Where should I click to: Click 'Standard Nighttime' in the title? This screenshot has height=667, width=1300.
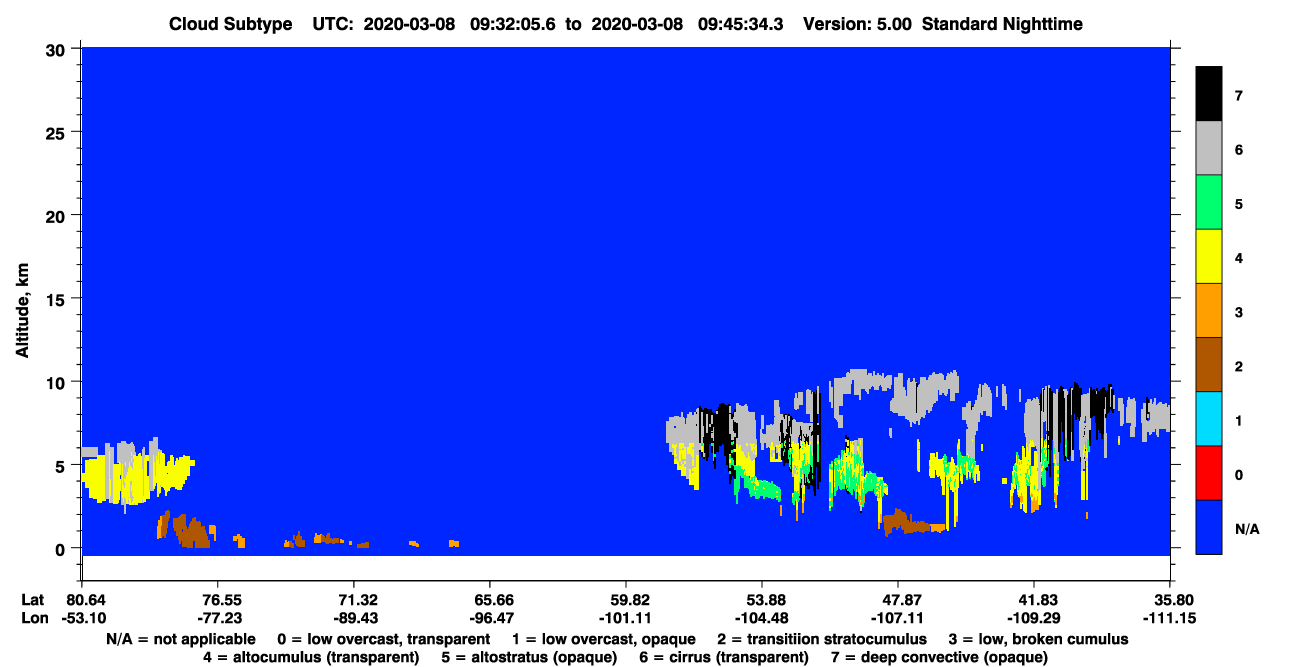point(1001,23)
